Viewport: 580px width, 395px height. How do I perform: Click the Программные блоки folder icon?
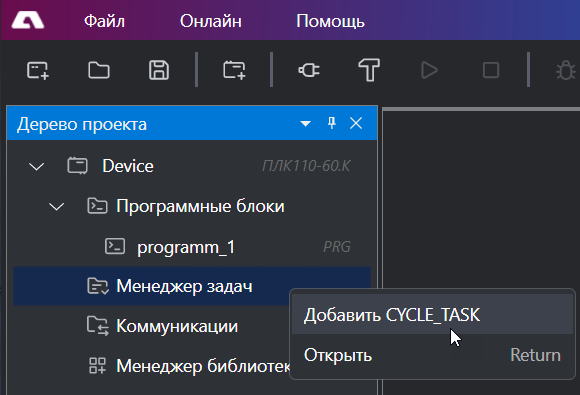97,206
